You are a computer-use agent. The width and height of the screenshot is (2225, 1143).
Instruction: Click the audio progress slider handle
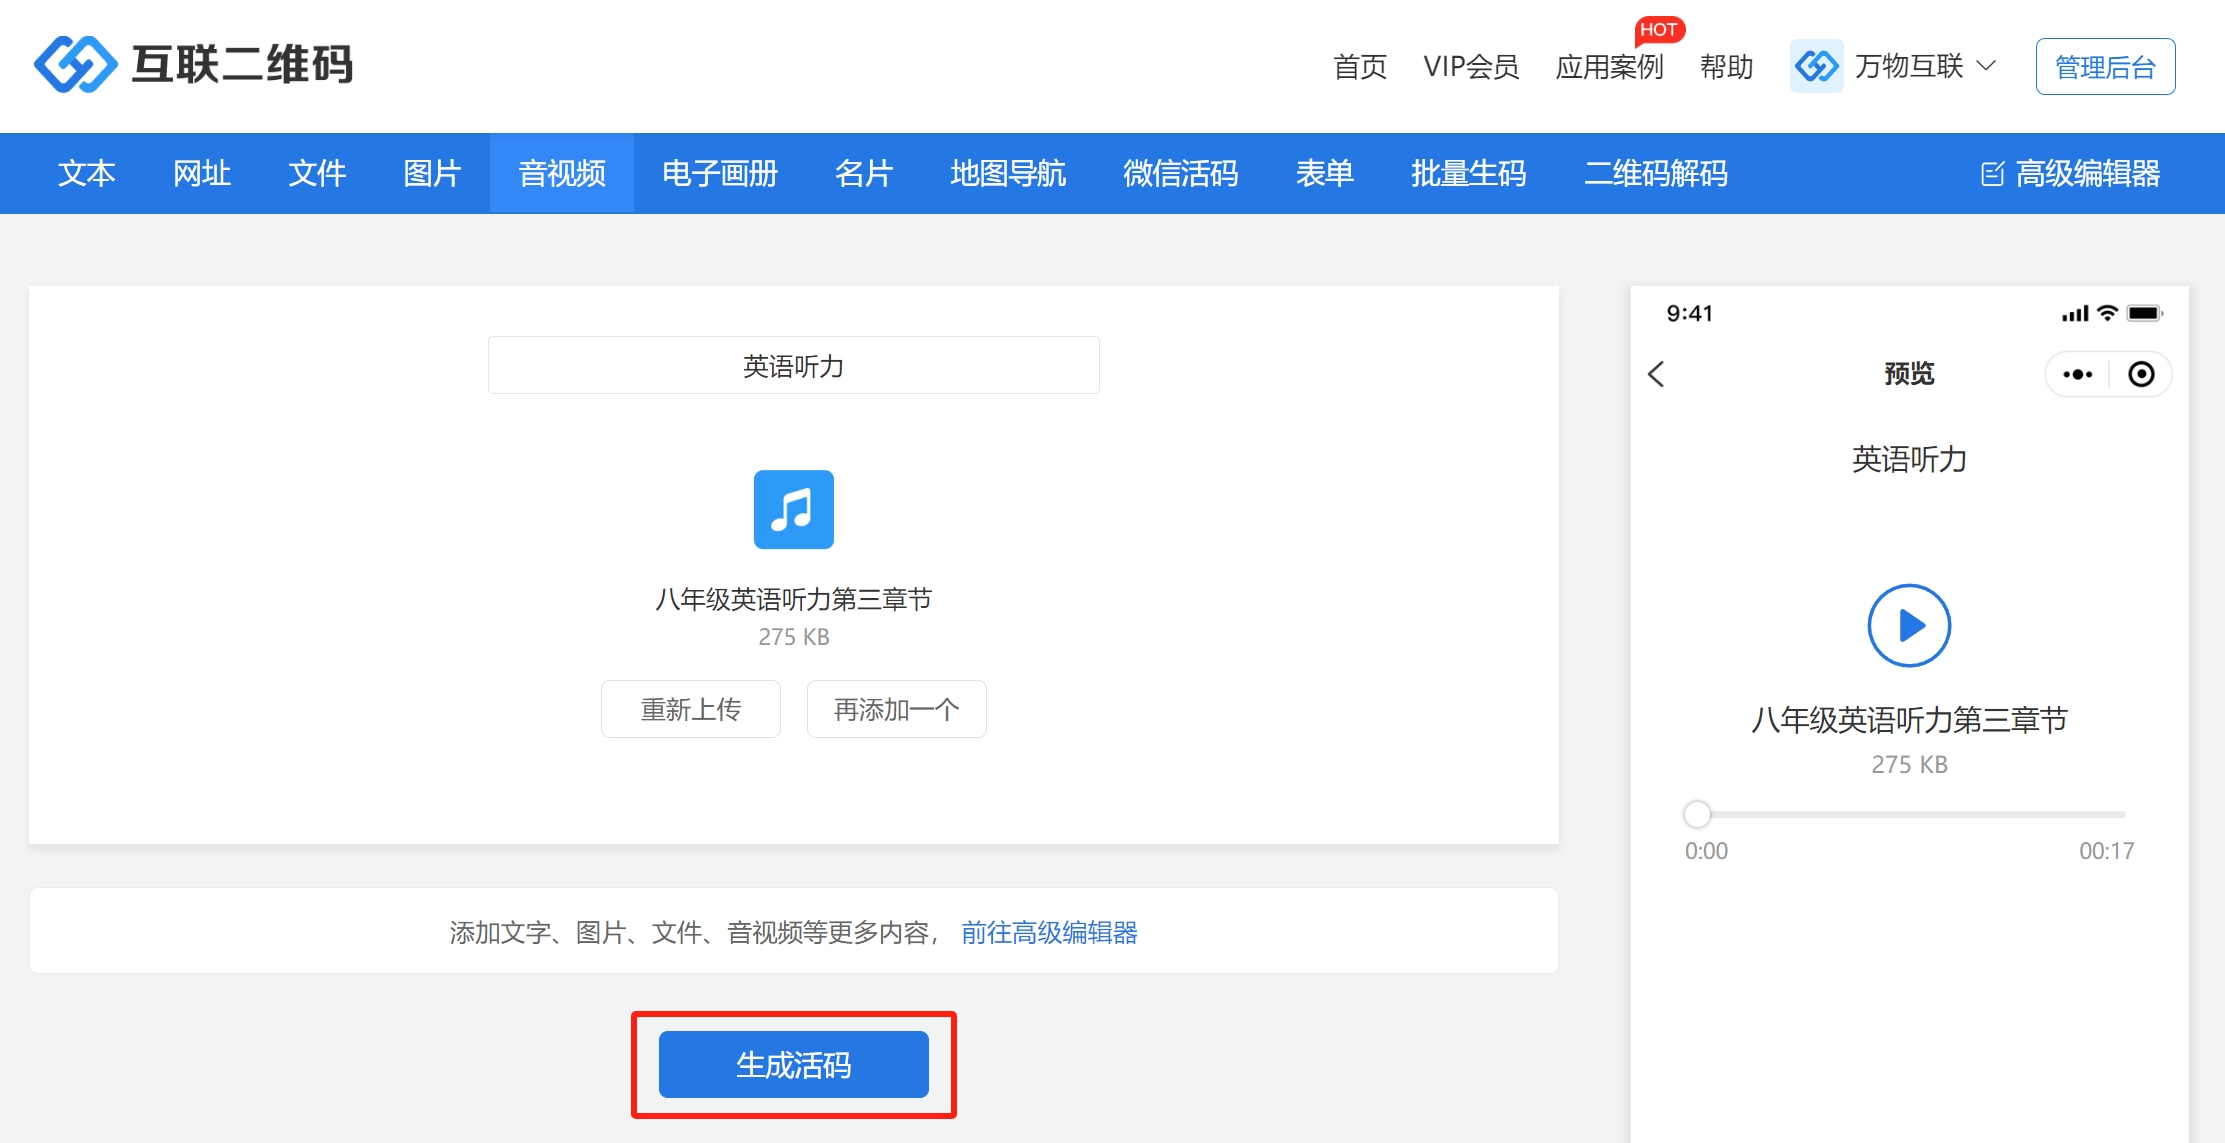click(x=1697, y=814)
